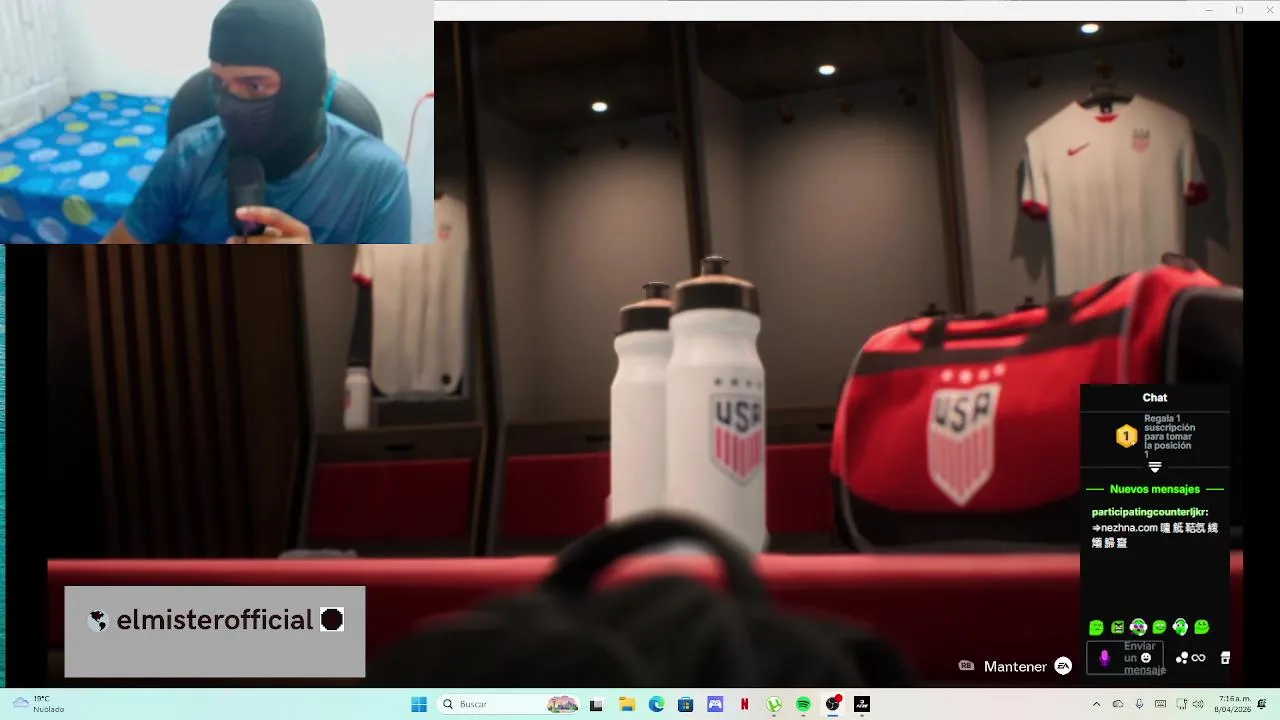Screen dimensions: 1280x720
Task: Select the angry green square emote
Action: click(x=1117, y=627)
